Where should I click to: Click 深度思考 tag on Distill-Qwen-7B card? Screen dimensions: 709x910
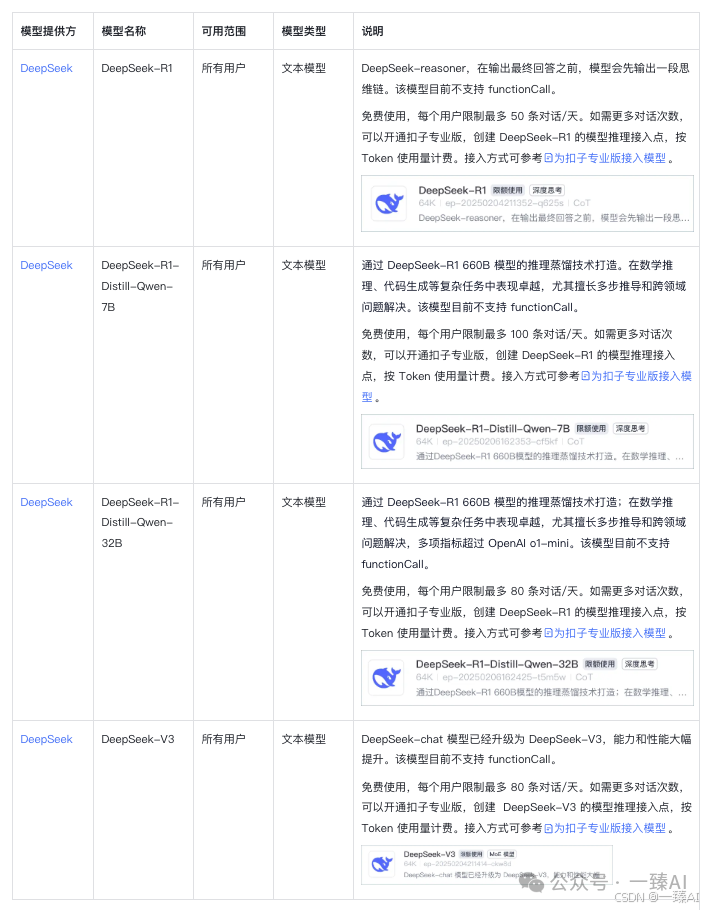631,428
